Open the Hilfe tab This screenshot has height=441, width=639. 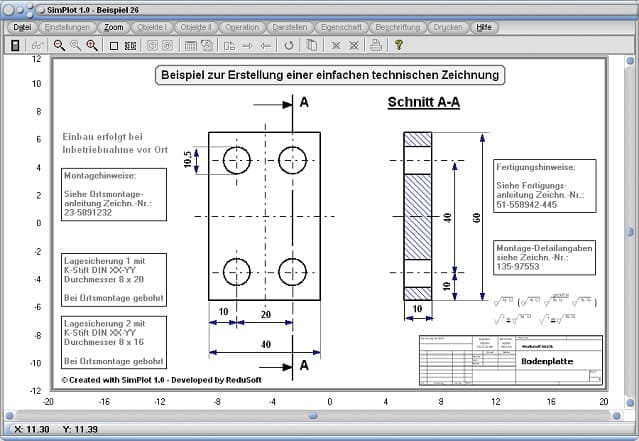484,28
